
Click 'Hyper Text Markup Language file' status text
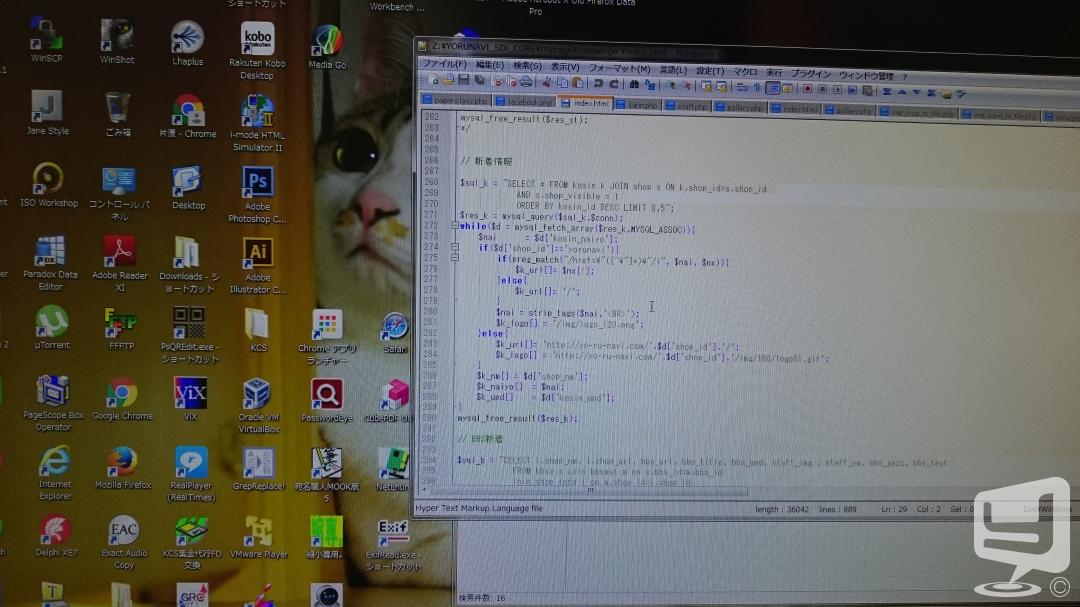pyautogui.click(x=479, y=508)
